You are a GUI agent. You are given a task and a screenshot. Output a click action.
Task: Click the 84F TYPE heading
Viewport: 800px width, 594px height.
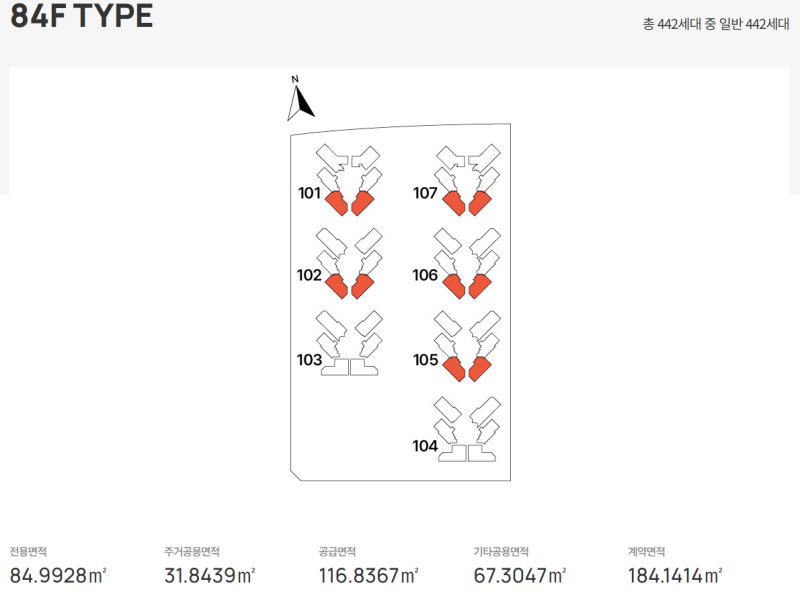click(x=82, y=15)
